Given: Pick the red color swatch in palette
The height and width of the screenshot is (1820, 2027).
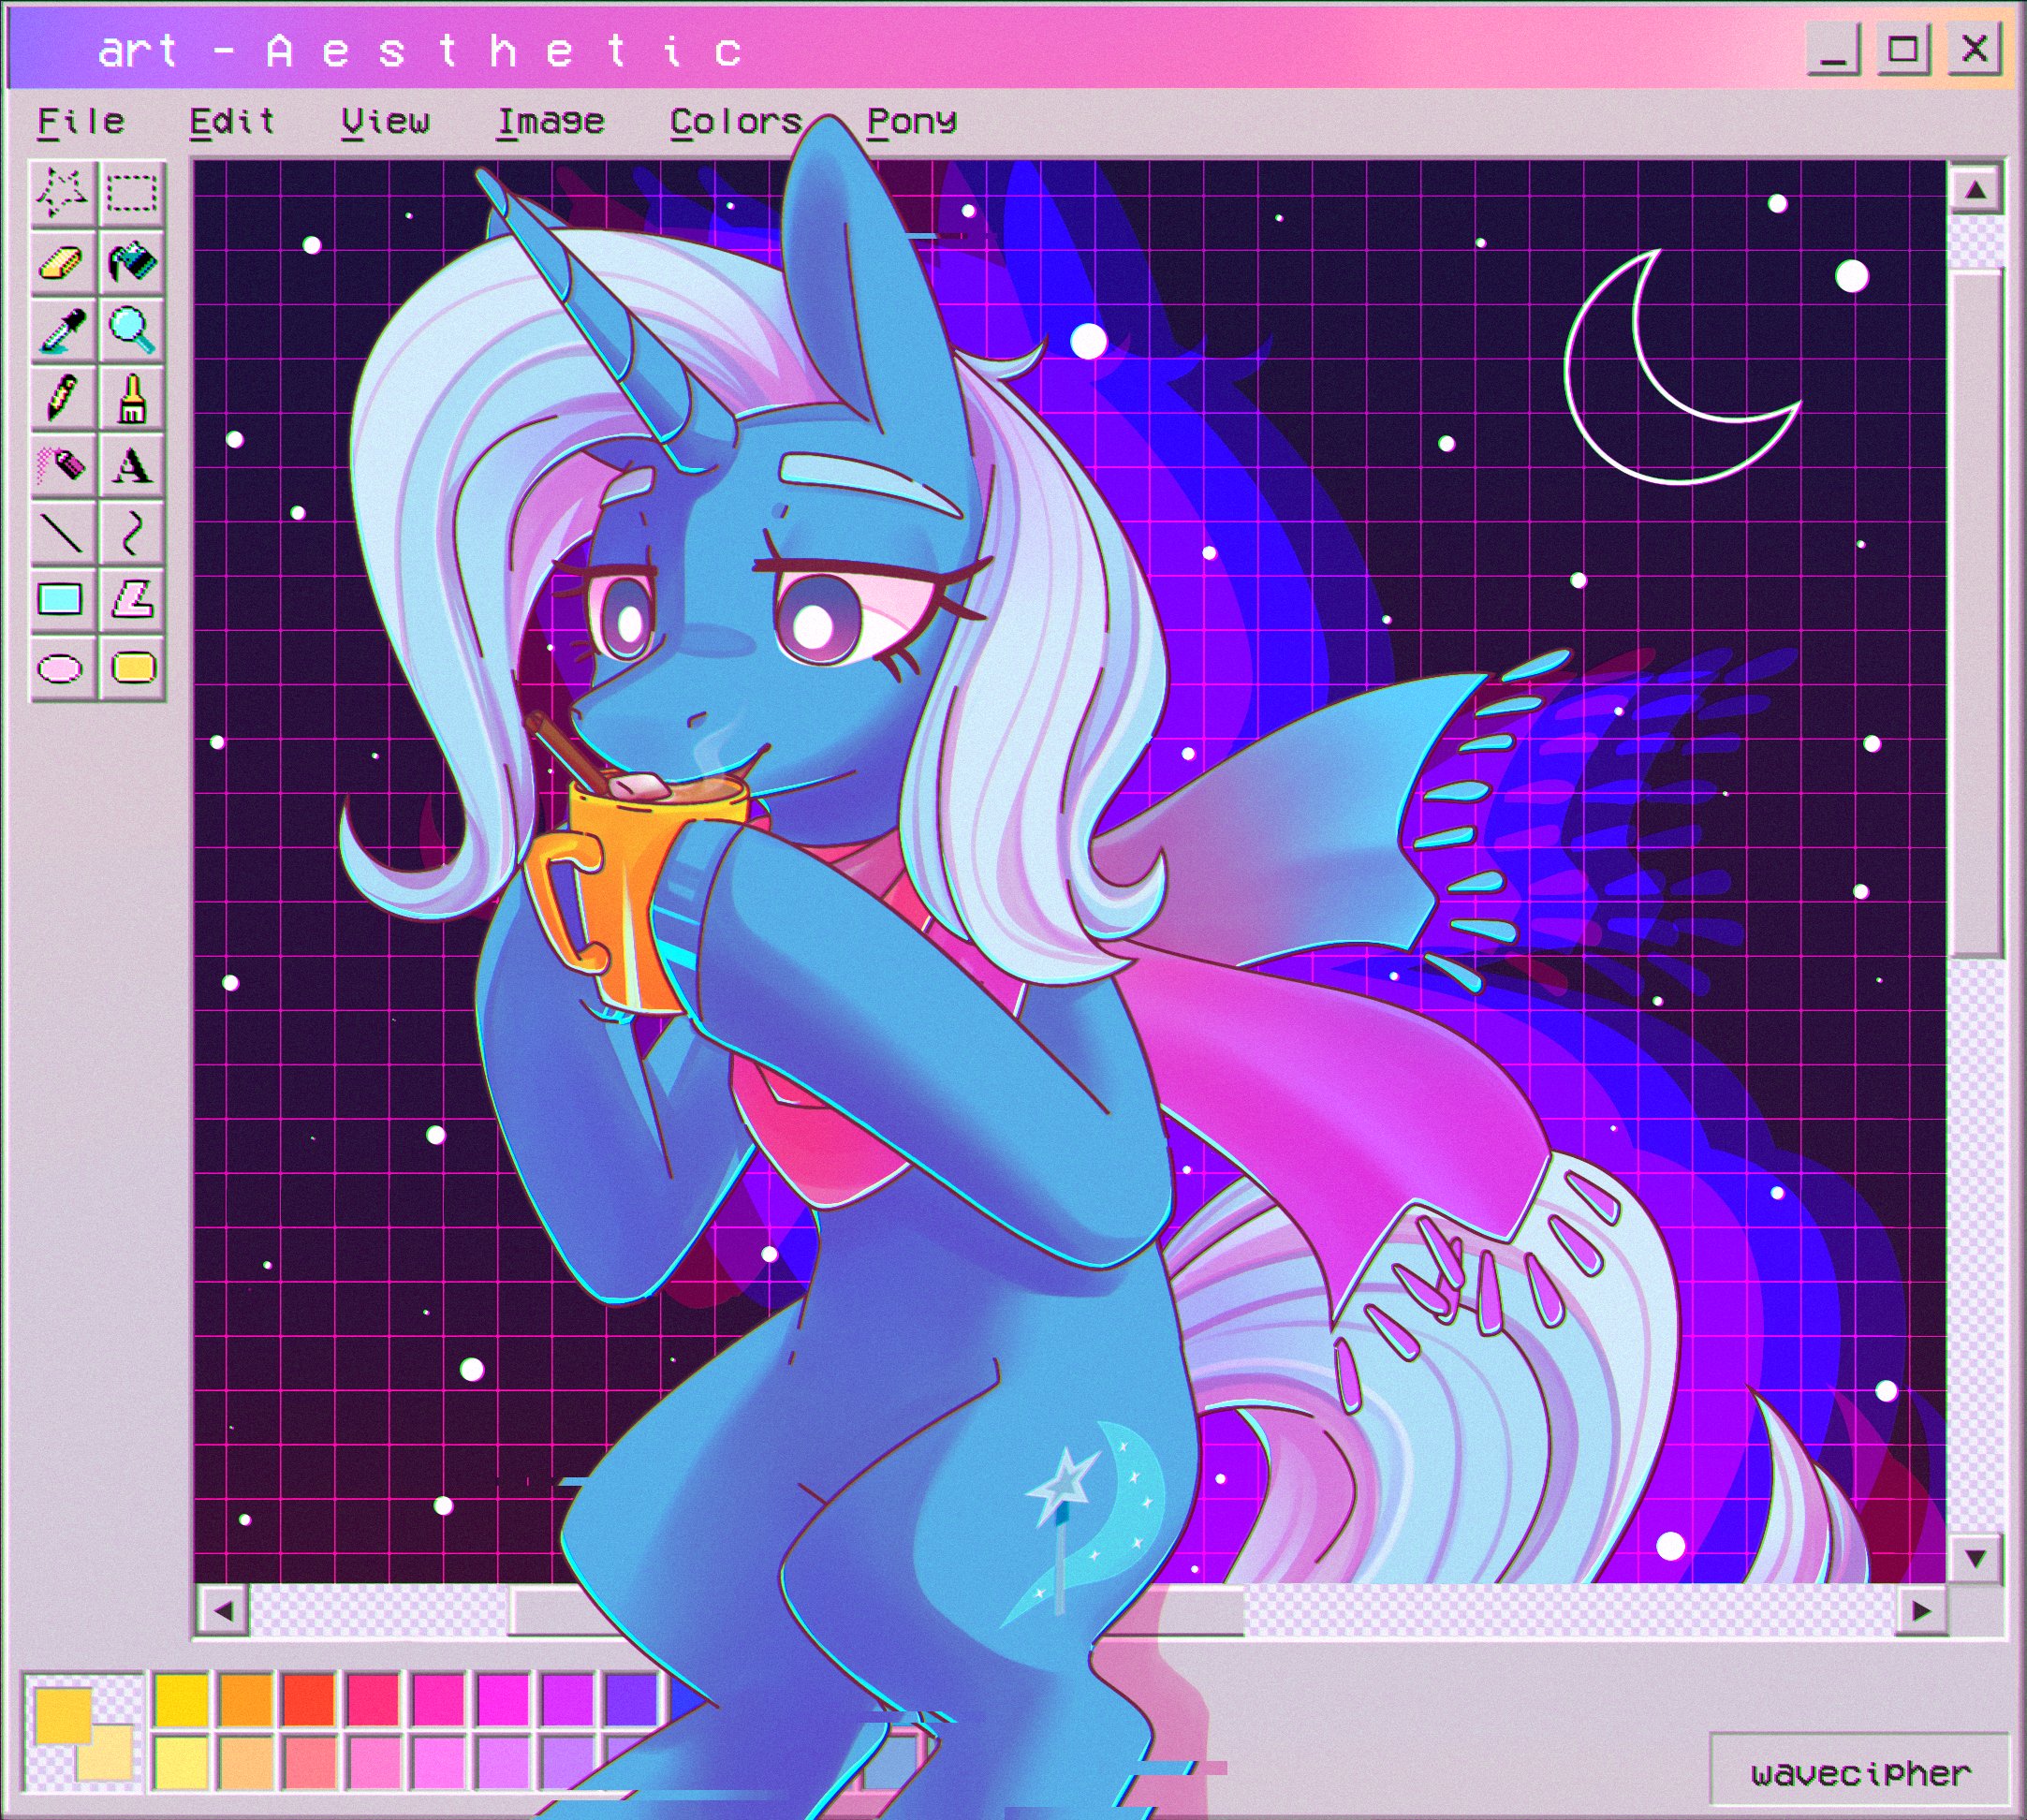Looking at the screenshot, I should tap(309, 1699).
